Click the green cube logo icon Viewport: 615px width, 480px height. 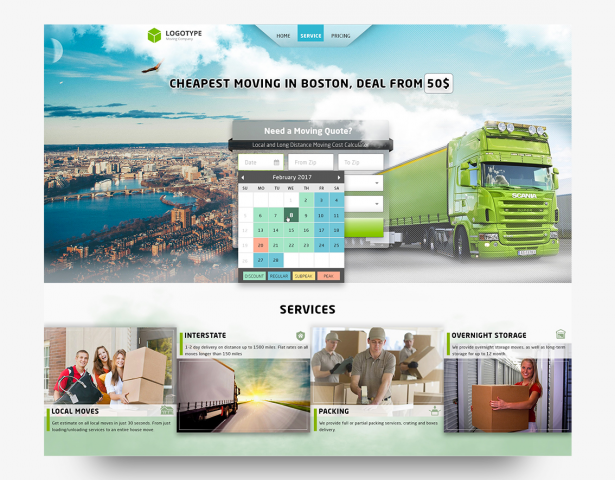tap(154, 35)
